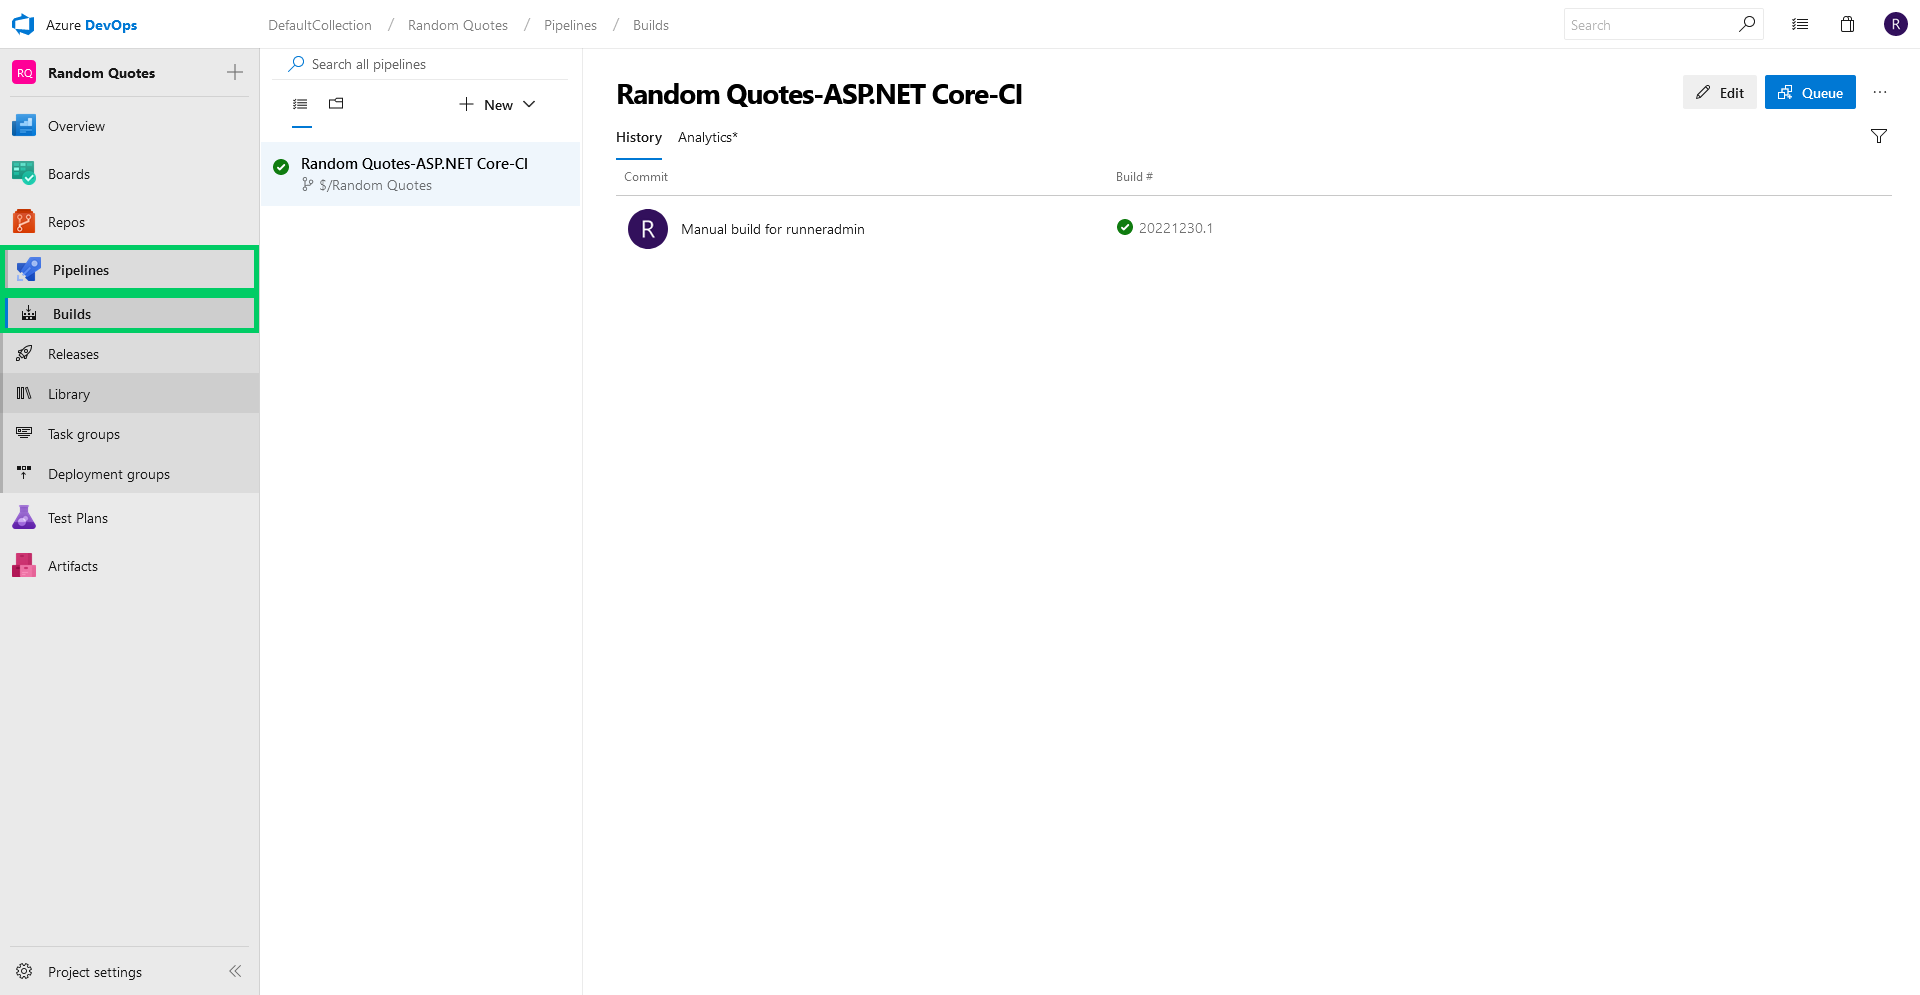Switch to pipelines list view icon
1920x995 pixels.
click(x=300, y=104)
